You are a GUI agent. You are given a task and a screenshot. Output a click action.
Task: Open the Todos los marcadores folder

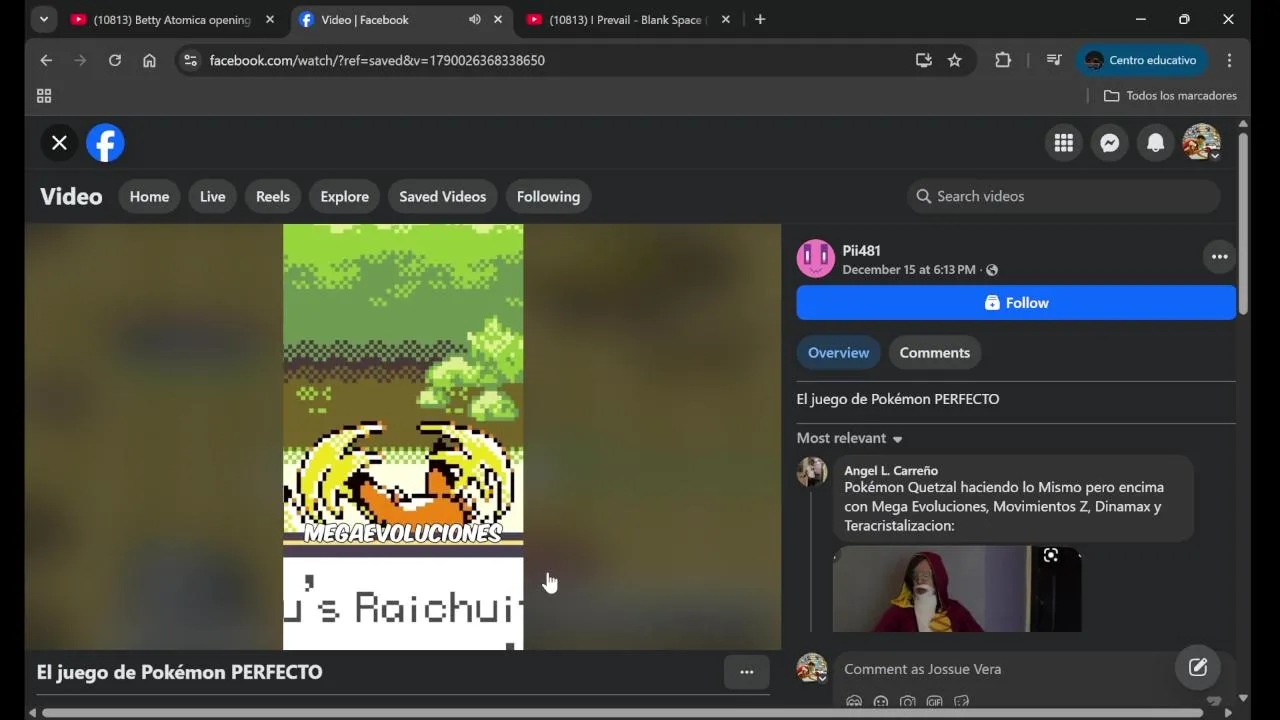[x=1170, y=96]
